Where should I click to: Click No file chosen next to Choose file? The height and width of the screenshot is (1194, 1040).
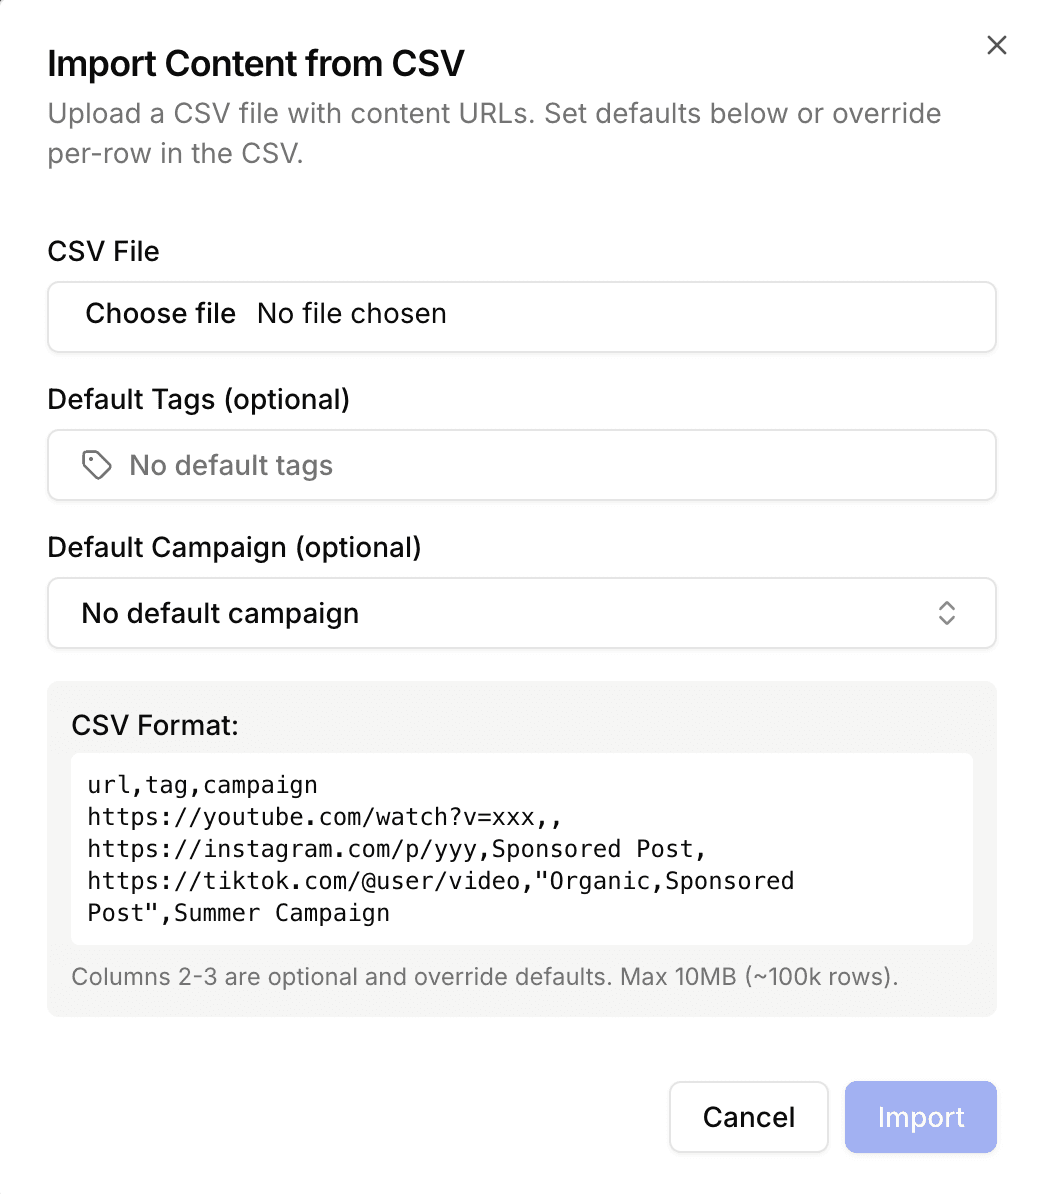351,313
